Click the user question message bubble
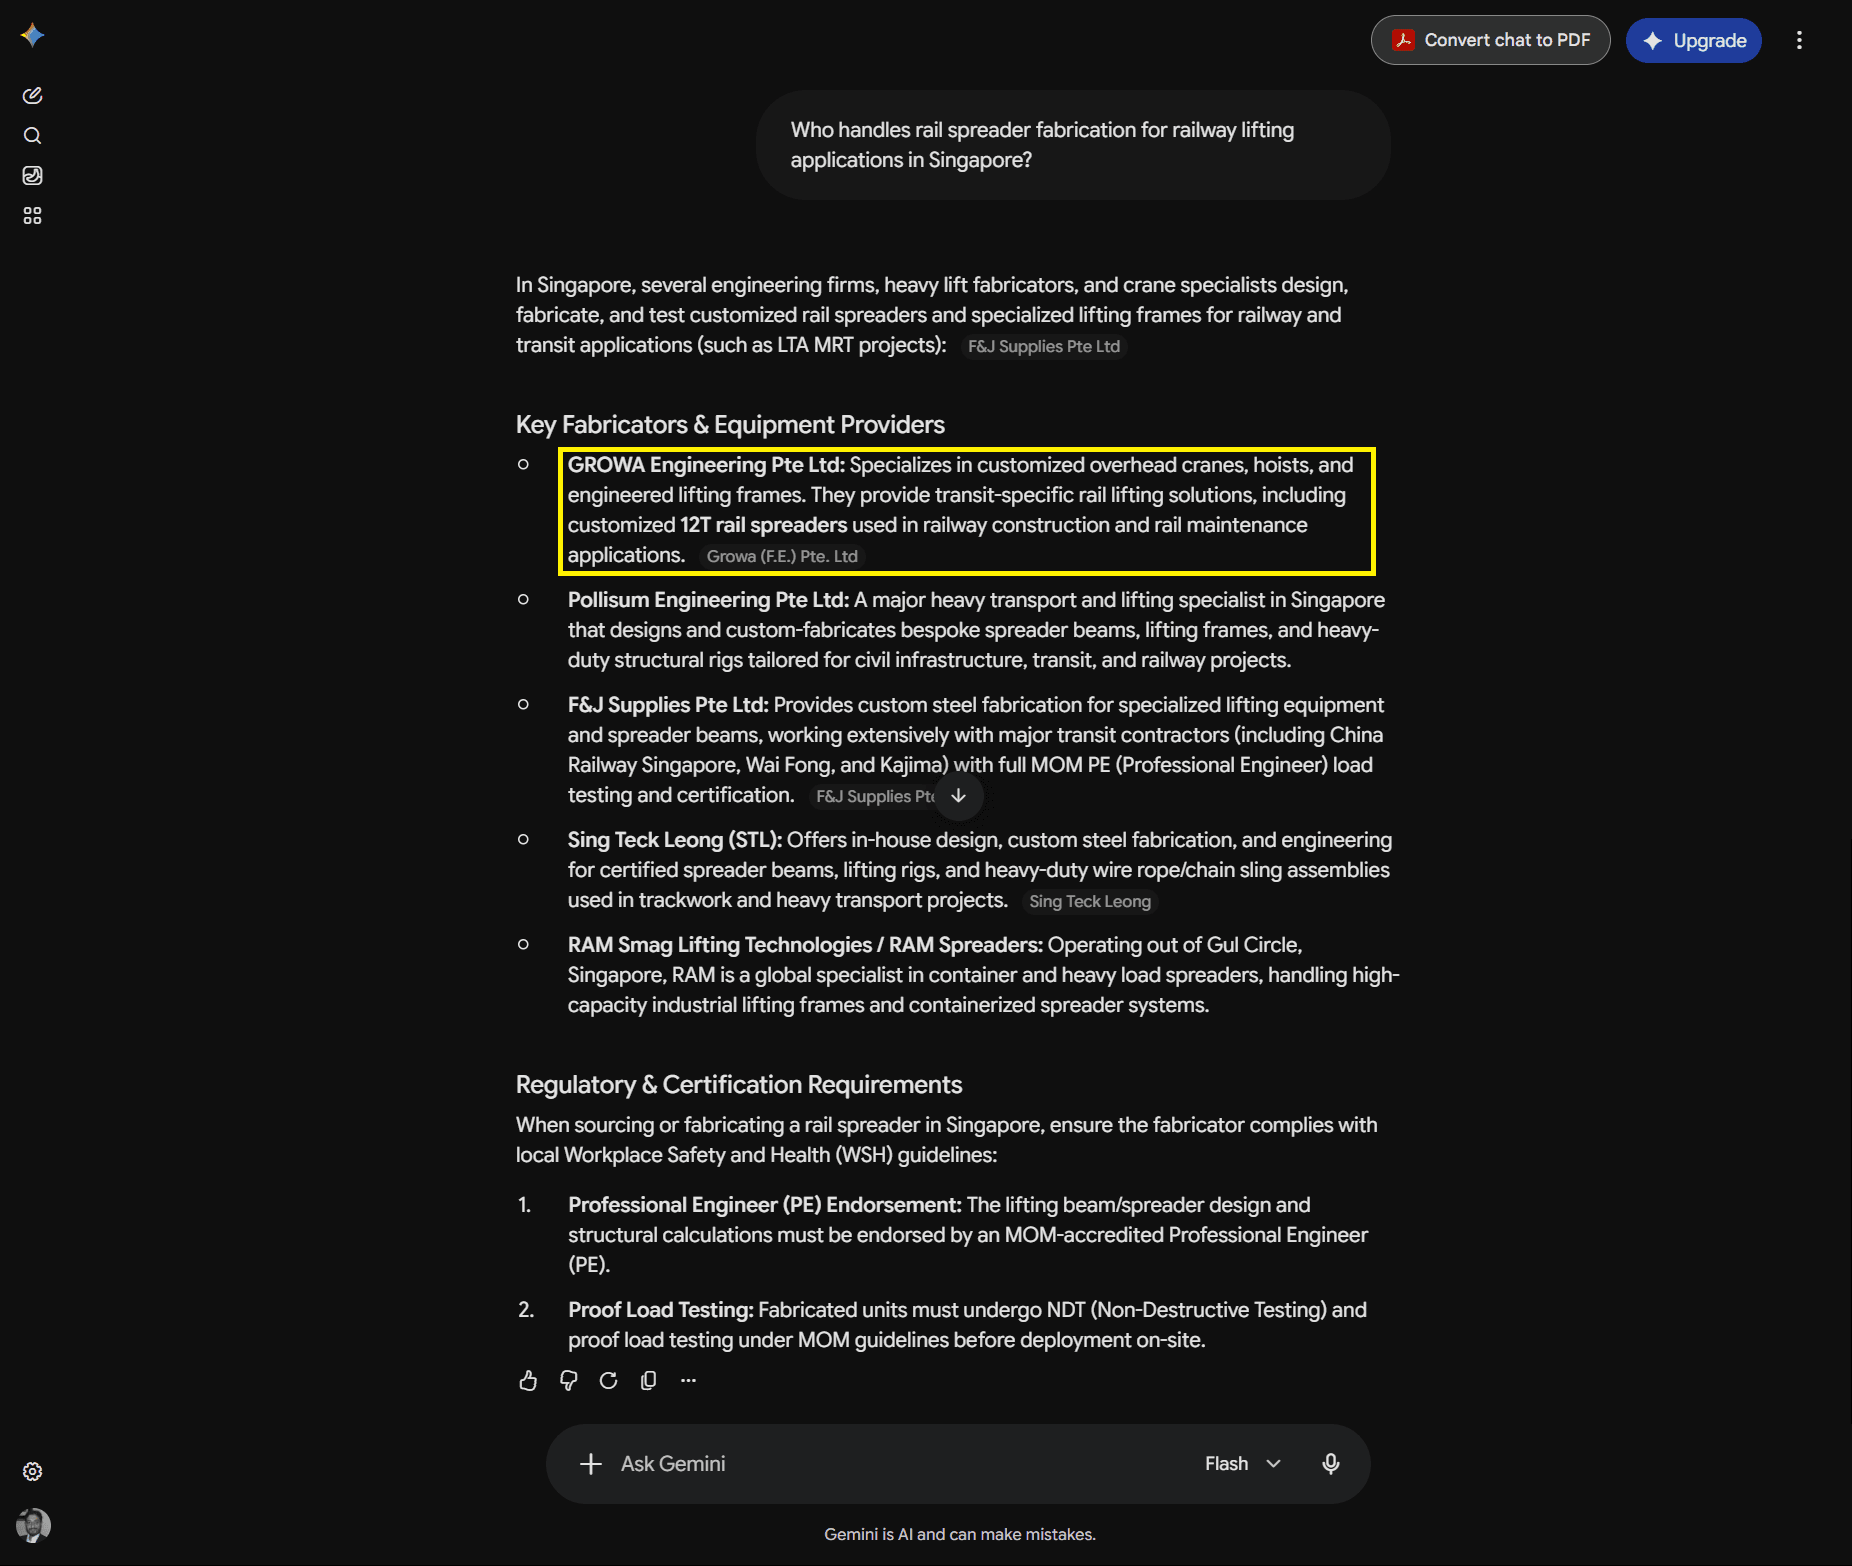The height and width of the screenshot is (1566, 1852). (x=1073, y=145)
